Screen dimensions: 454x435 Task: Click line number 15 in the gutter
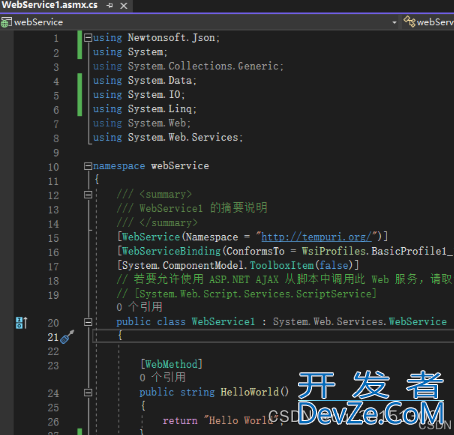[53, 238]
